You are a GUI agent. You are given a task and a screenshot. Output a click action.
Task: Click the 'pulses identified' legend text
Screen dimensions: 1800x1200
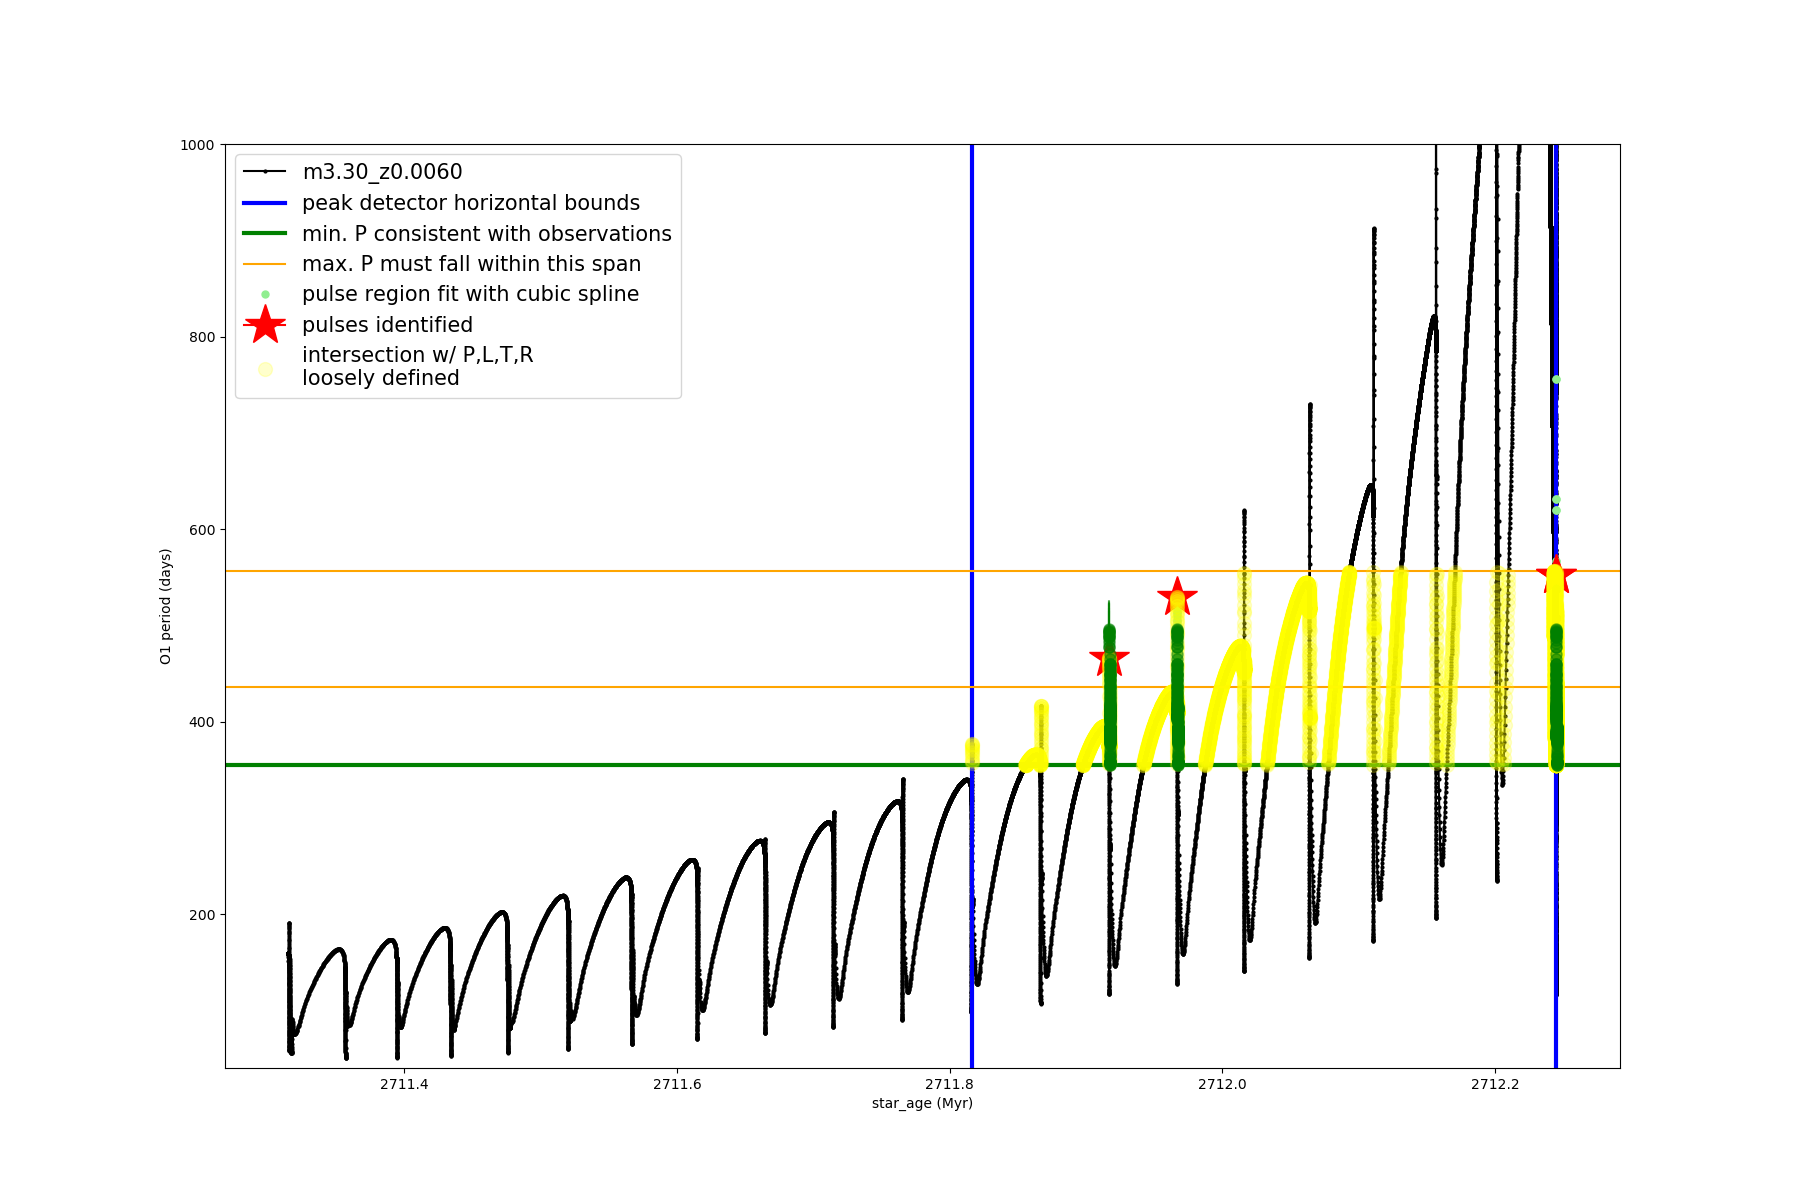387,325
